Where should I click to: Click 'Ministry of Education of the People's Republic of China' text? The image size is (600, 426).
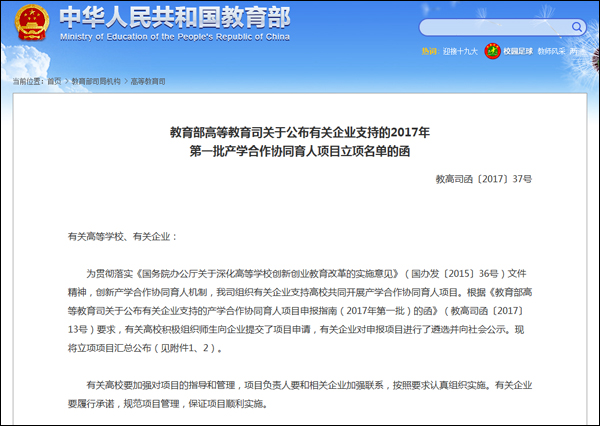[175, 37]
